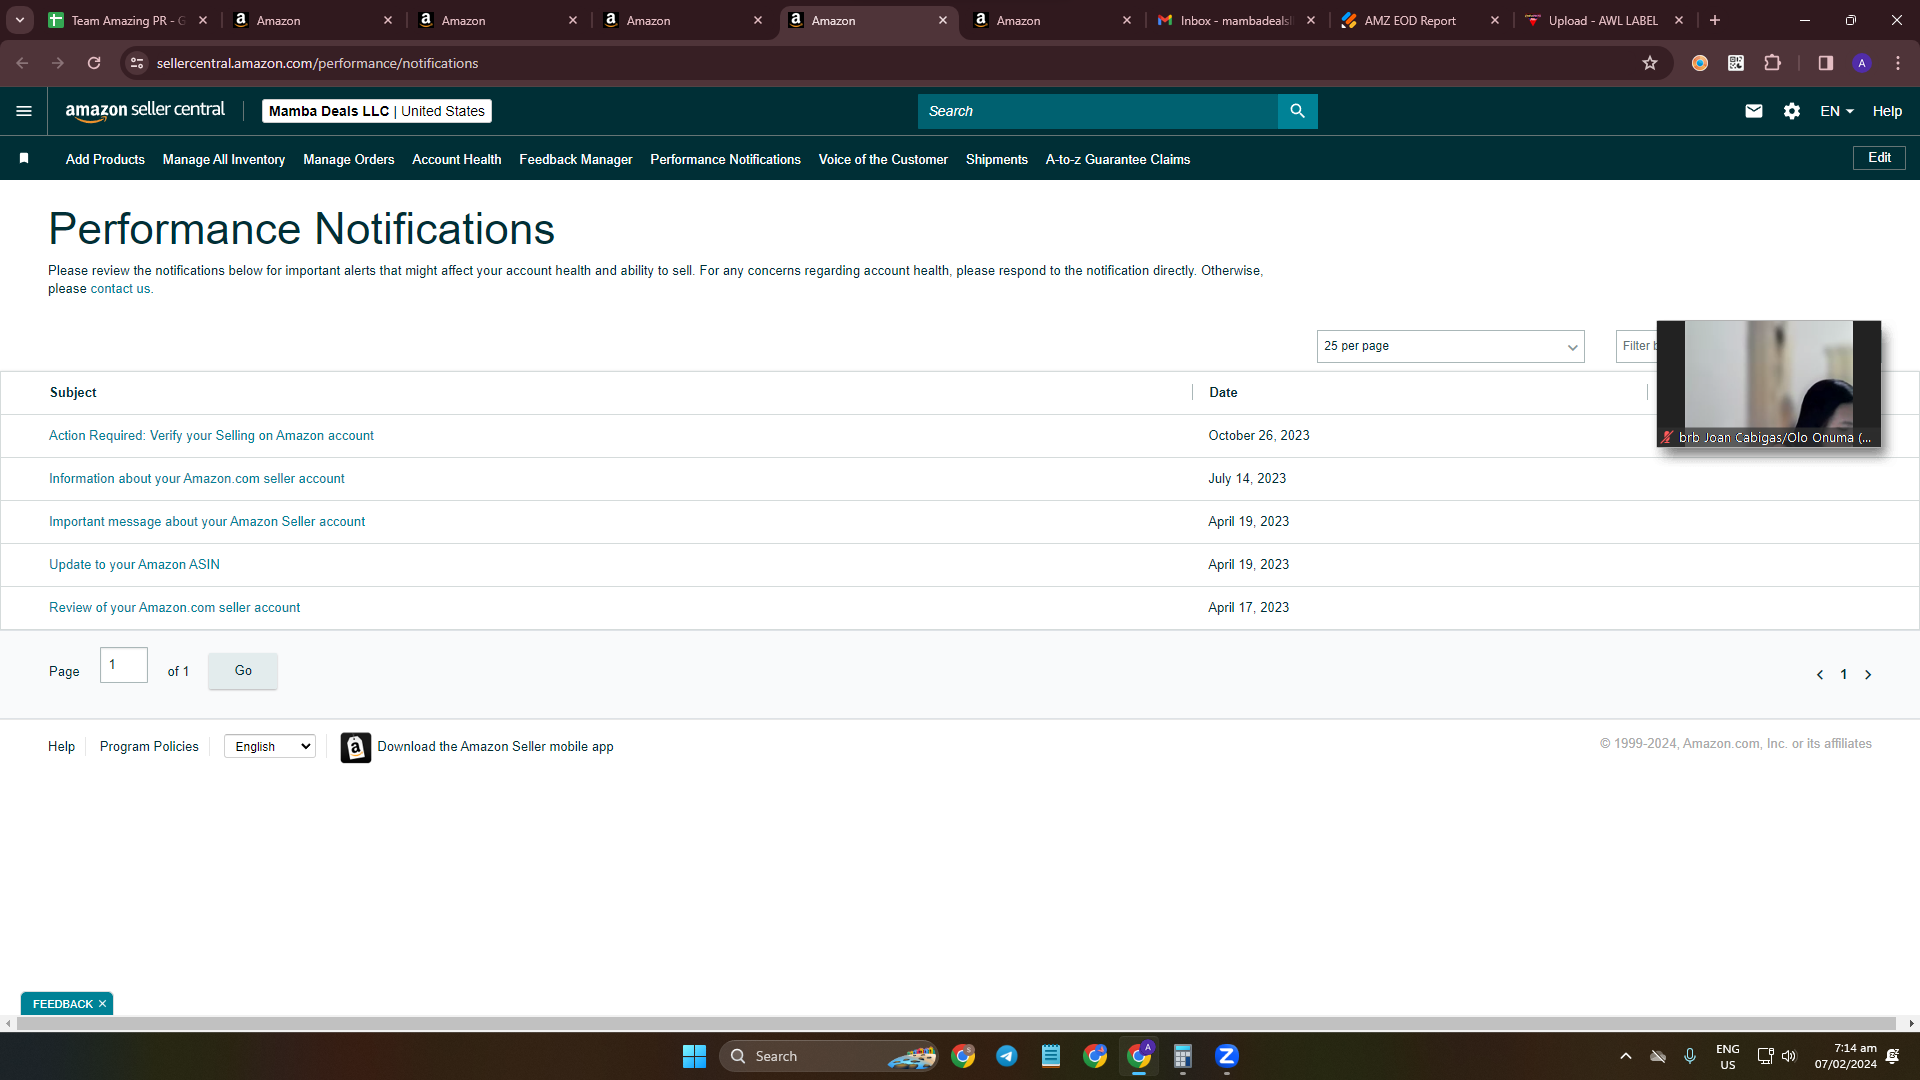Click the Go page button

point(243,671)
